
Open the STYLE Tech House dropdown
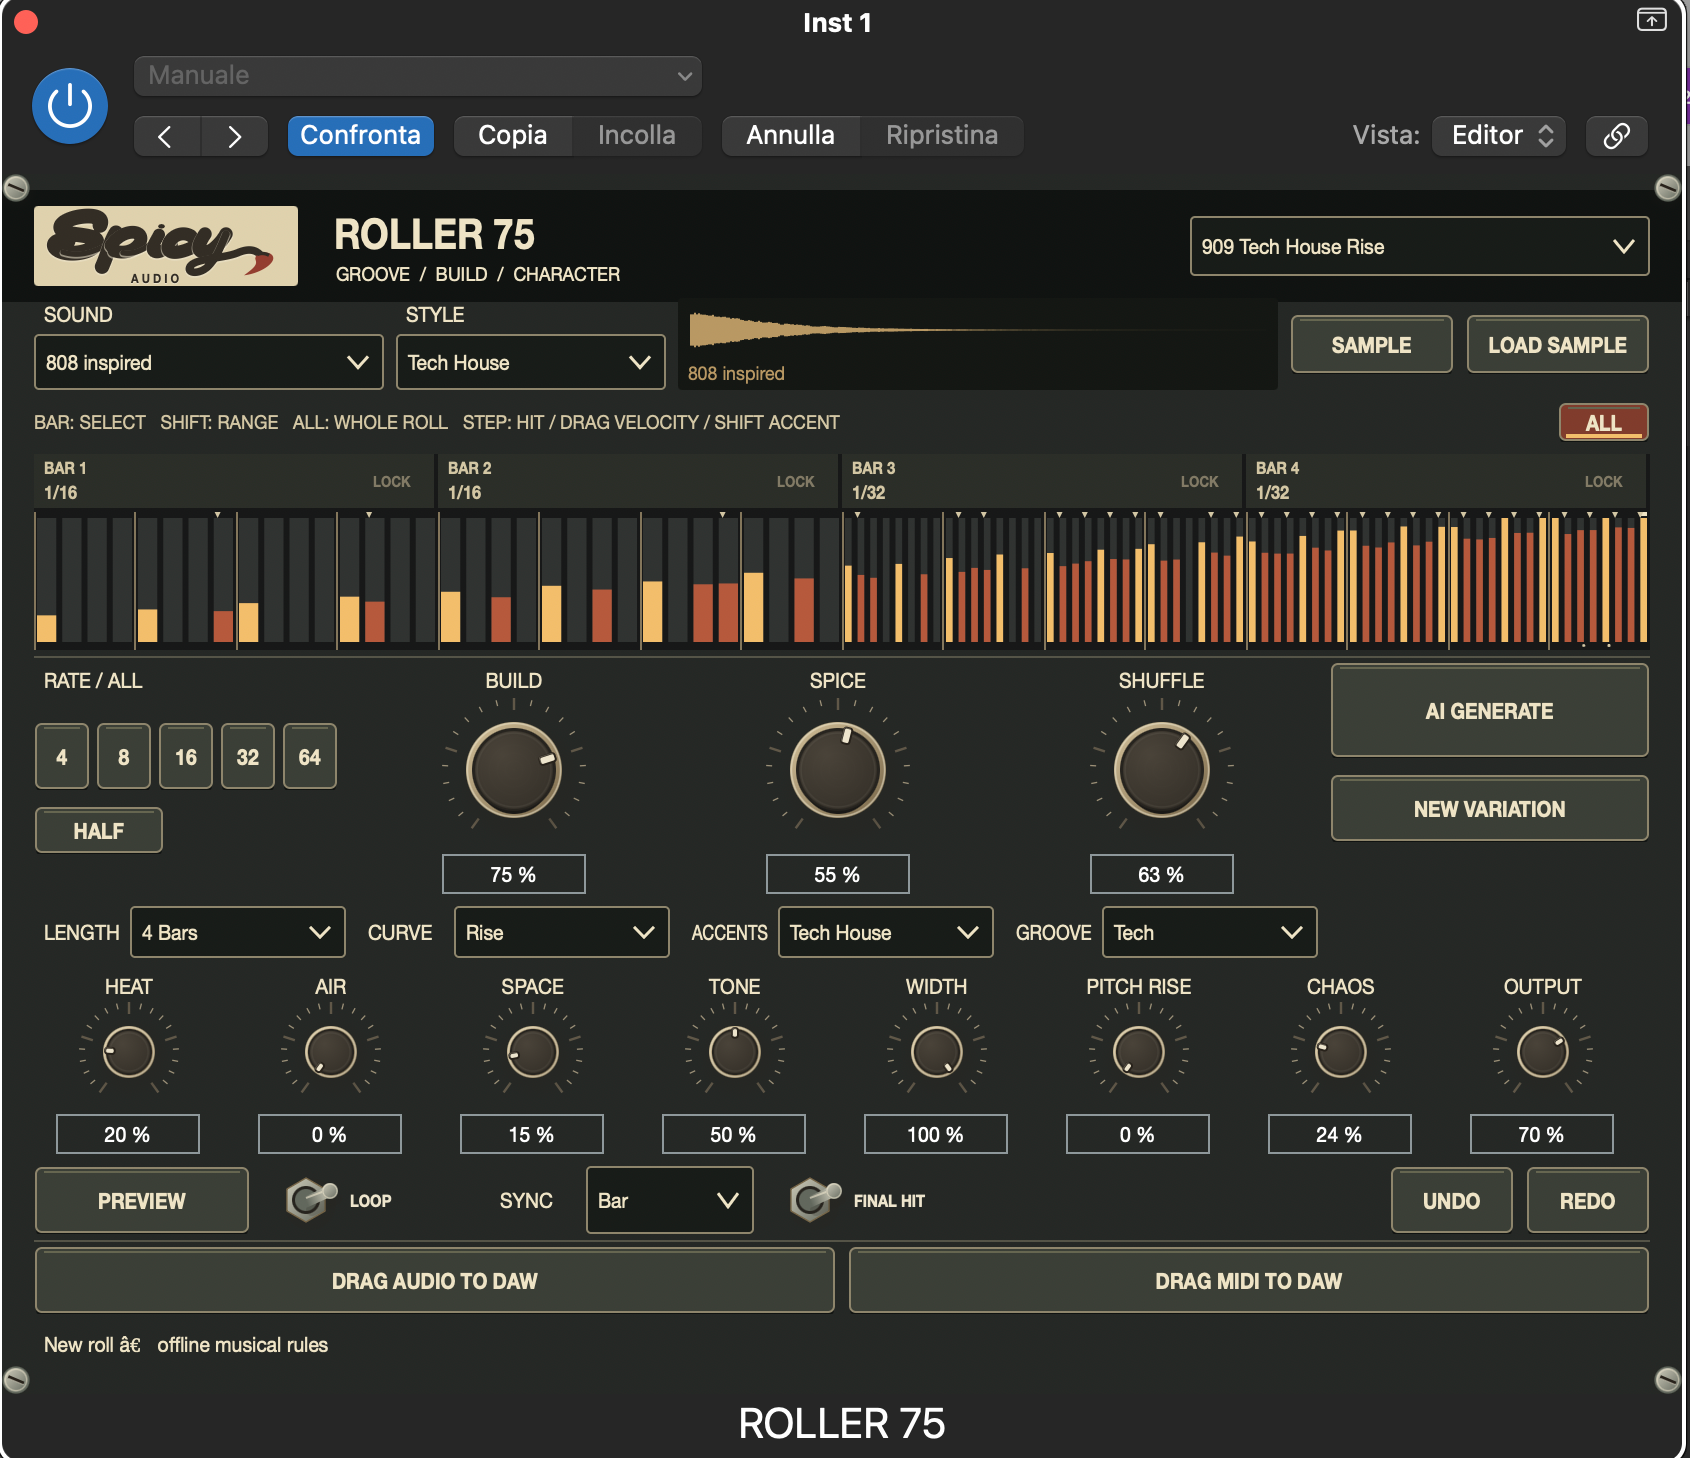coord(530,362)
